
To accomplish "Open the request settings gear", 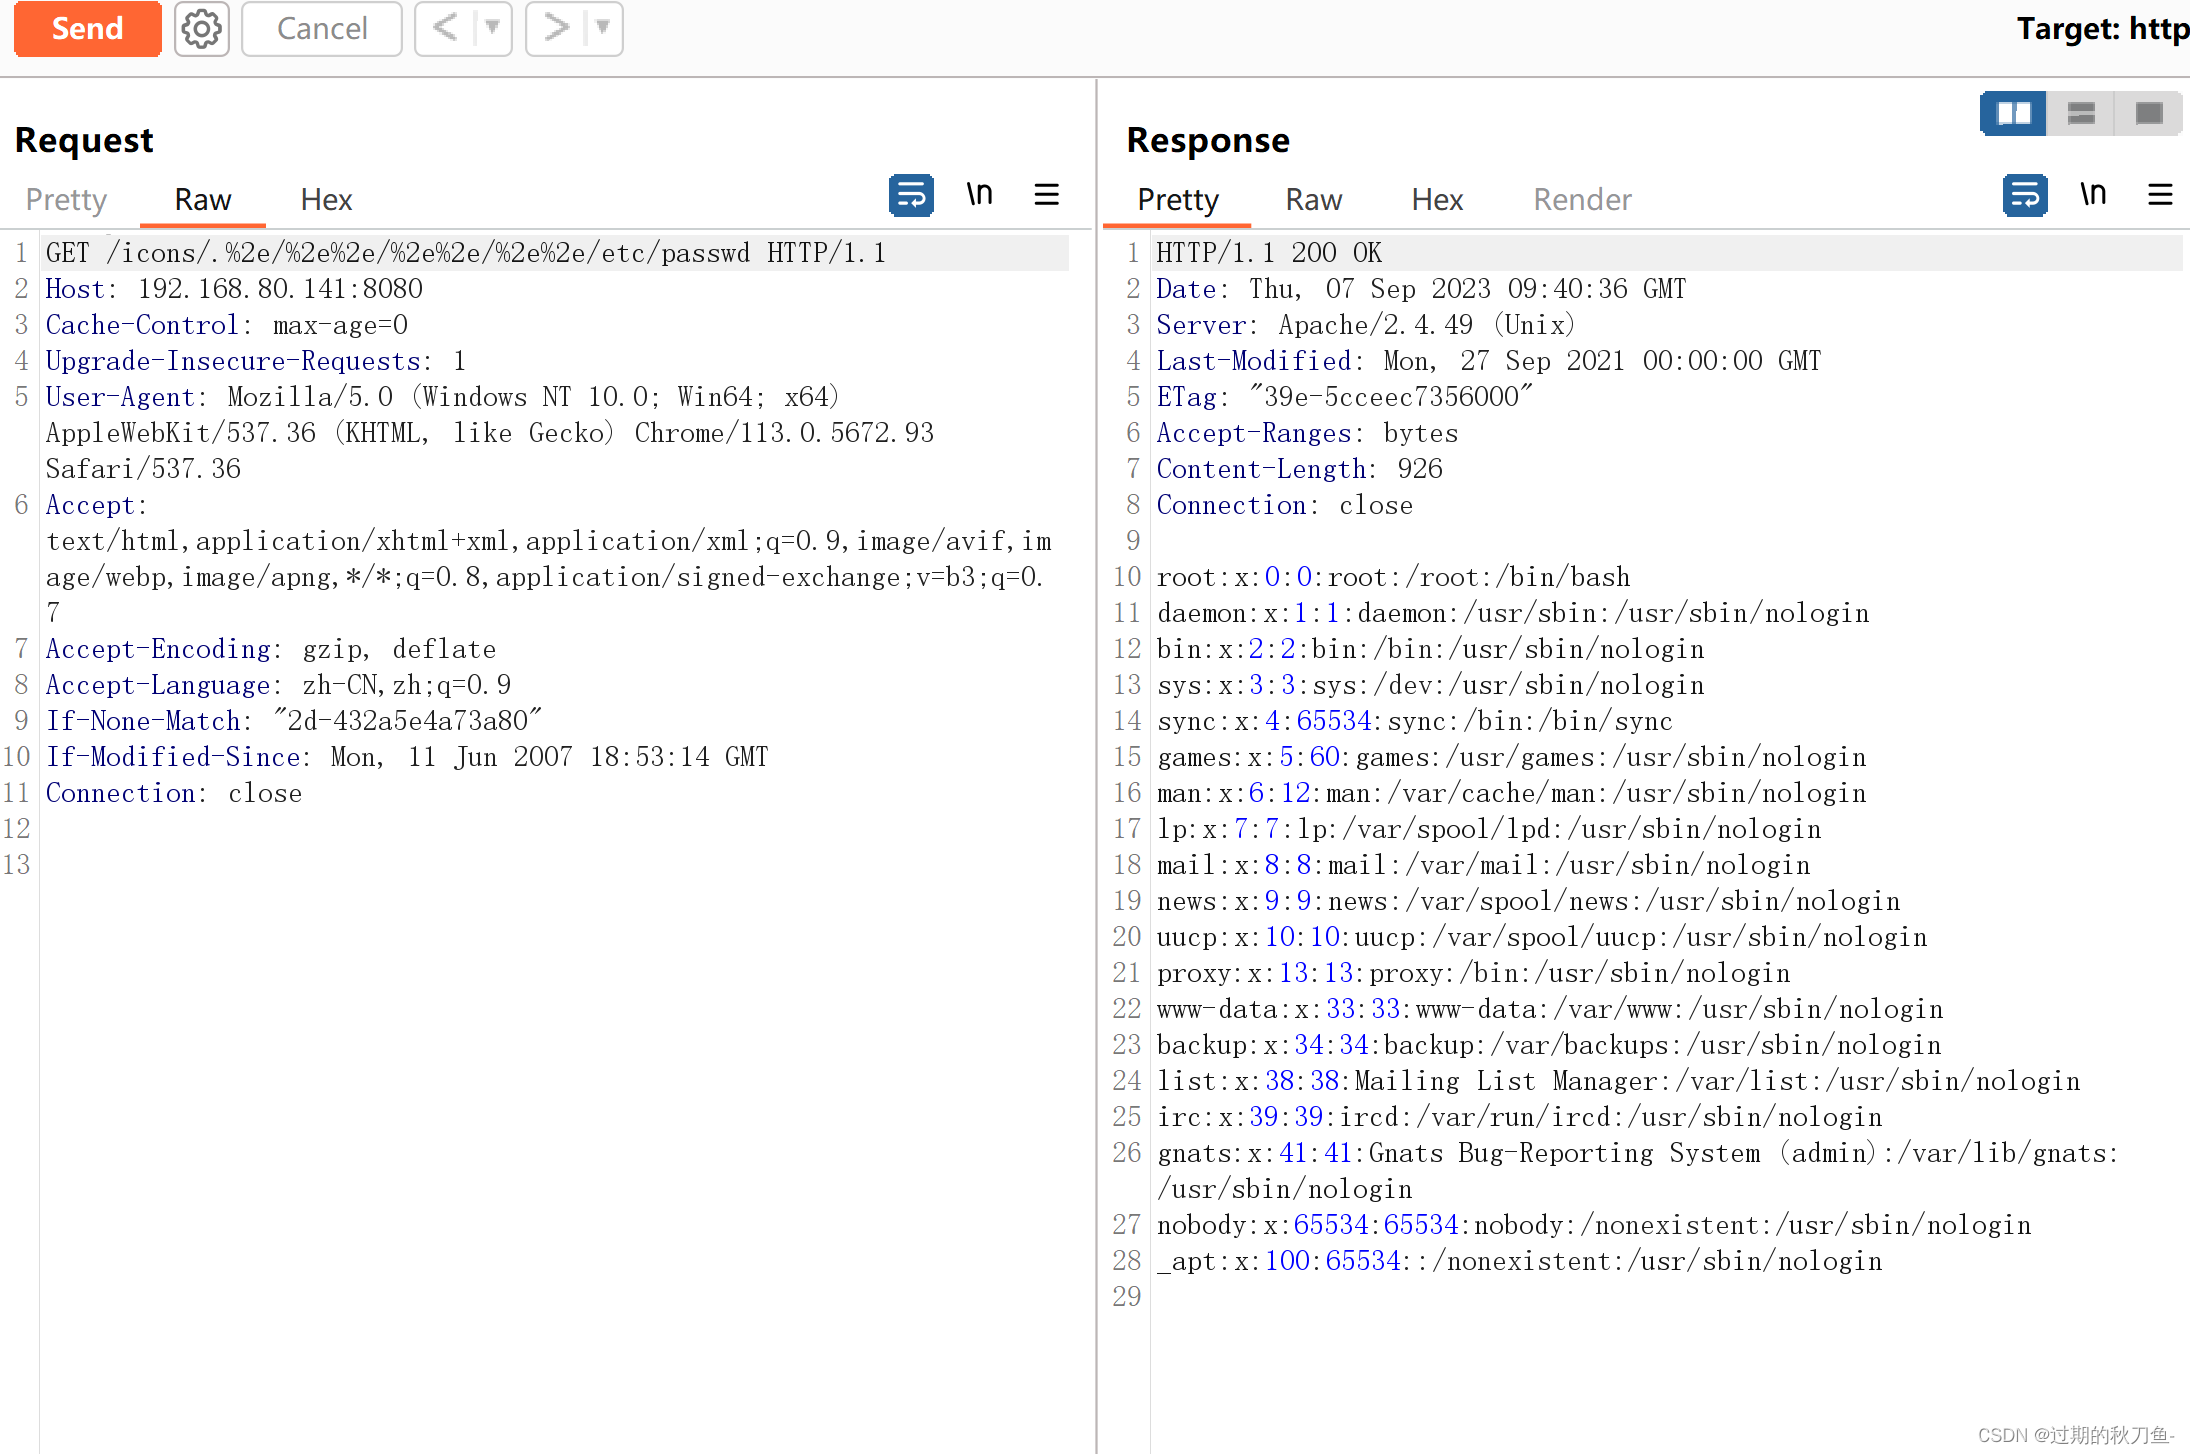I will tap(201, 28).
